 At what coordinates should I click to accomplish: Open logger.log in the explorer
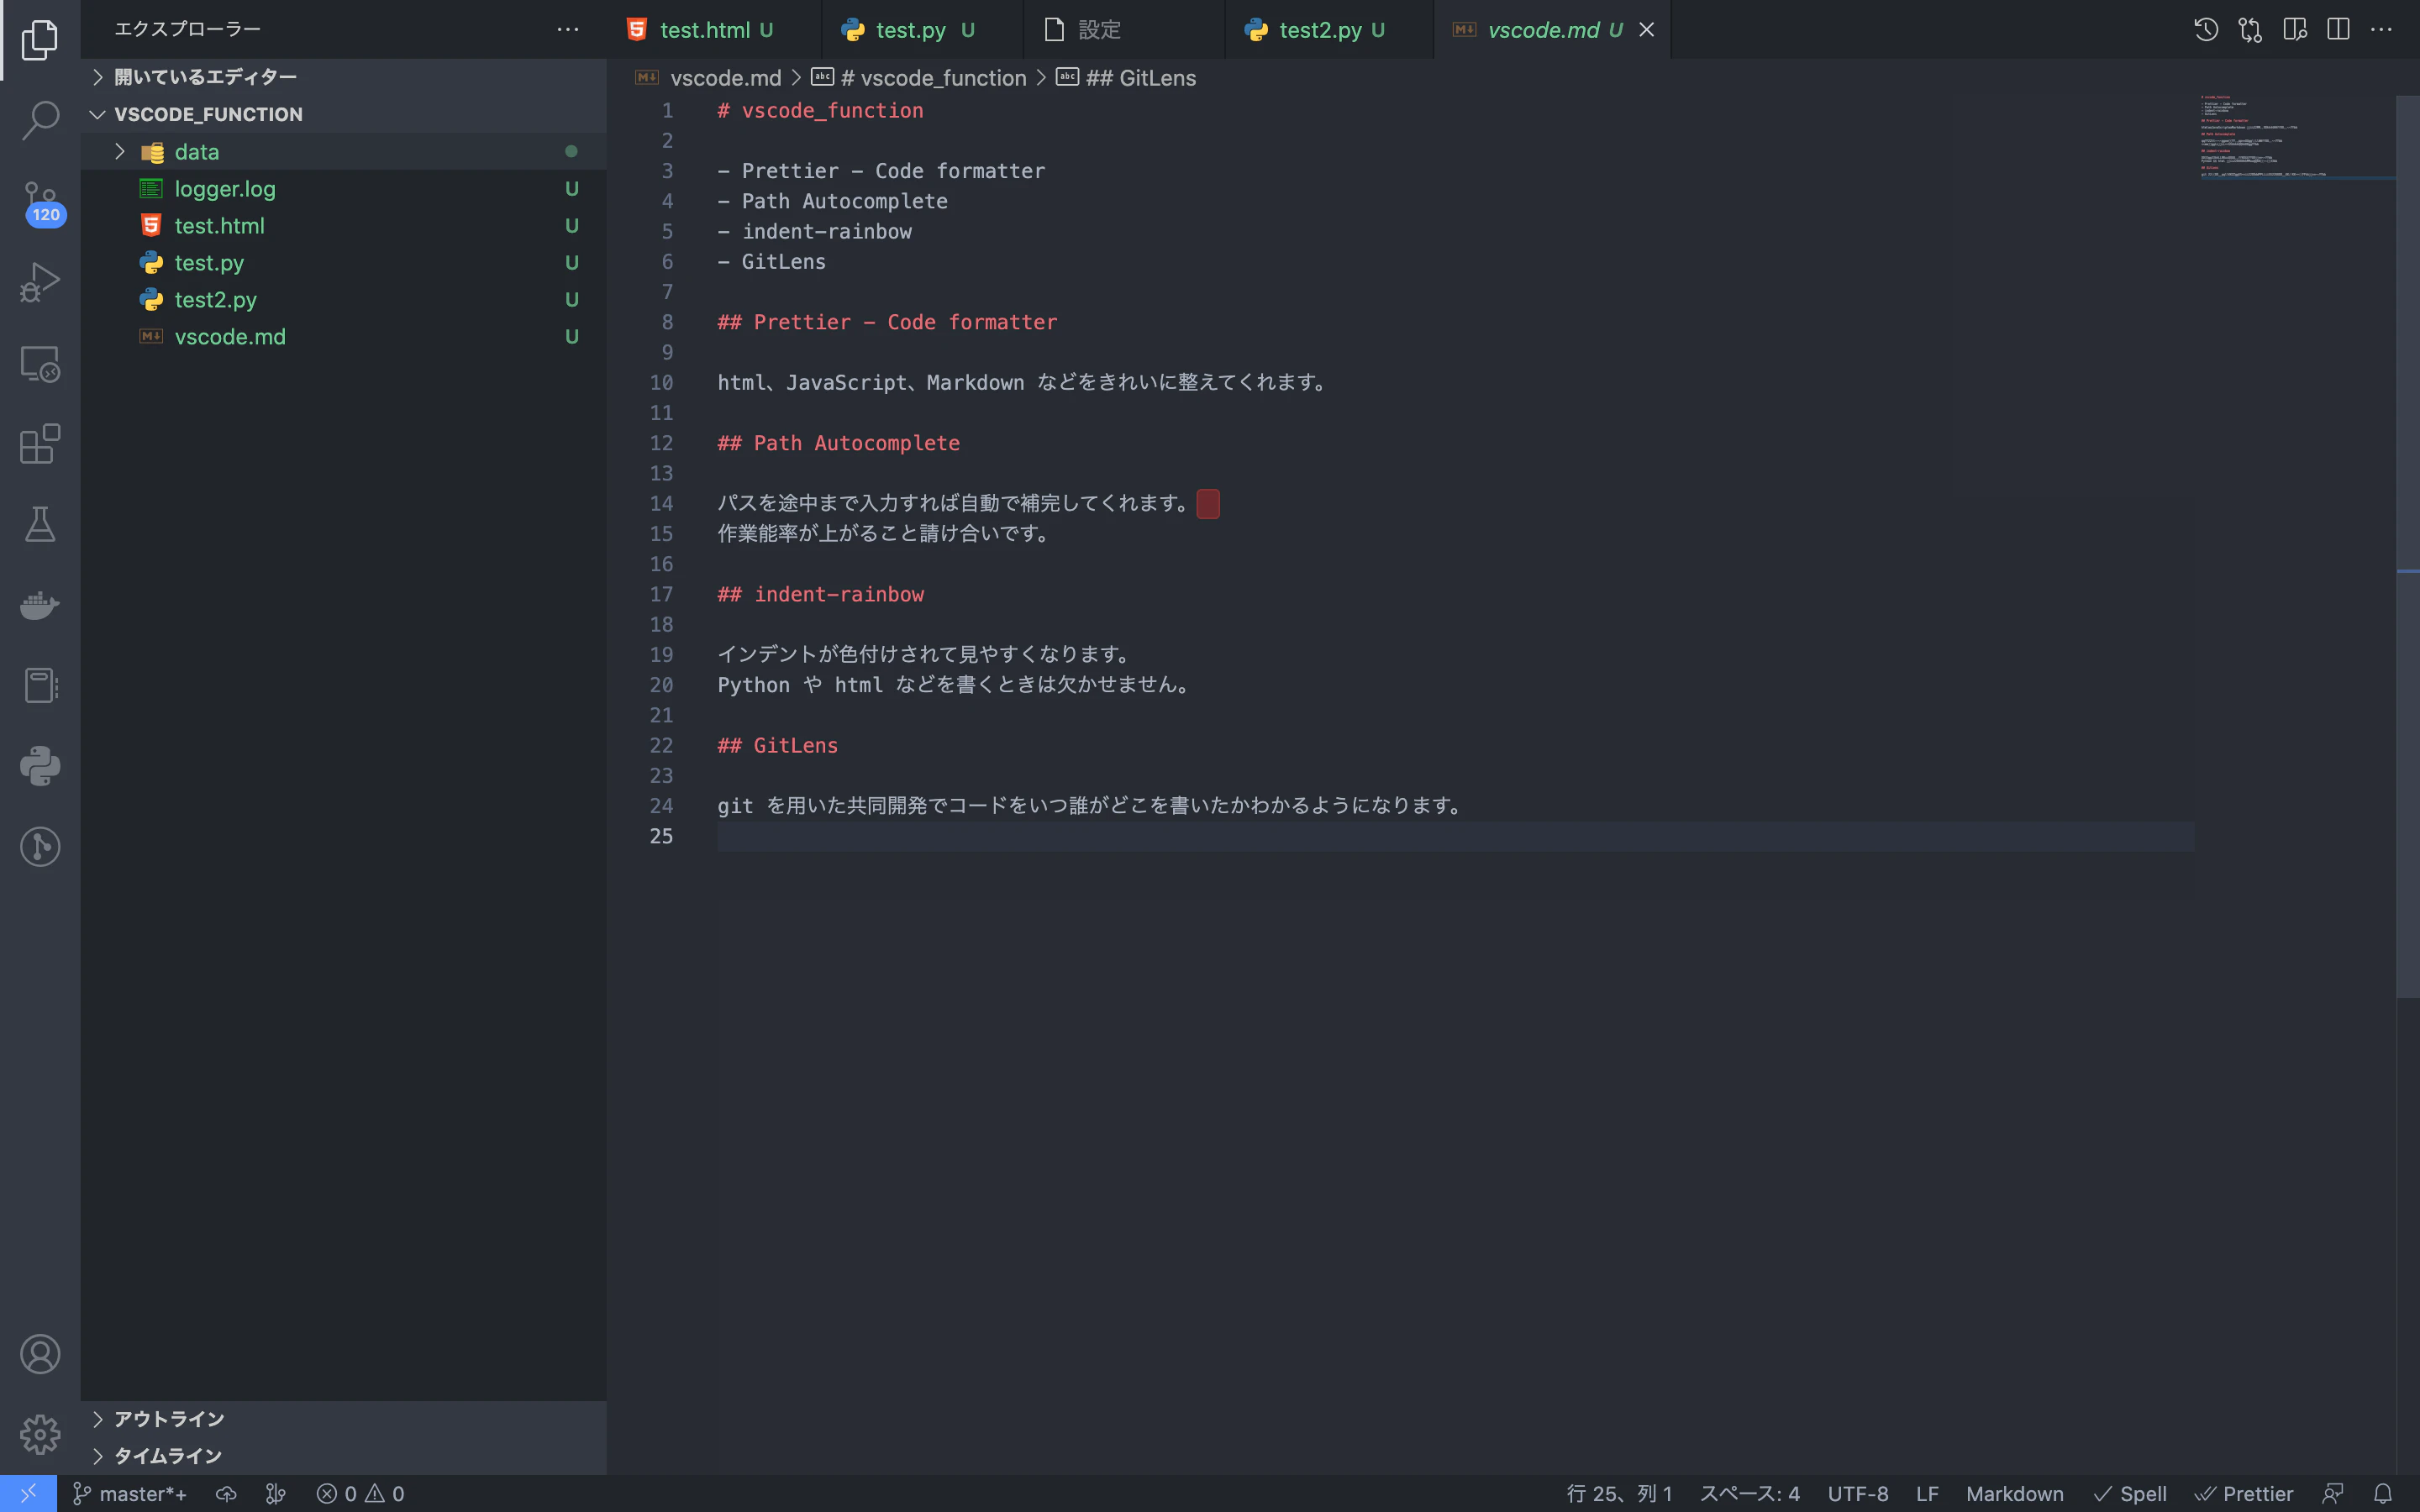(343, 189)
